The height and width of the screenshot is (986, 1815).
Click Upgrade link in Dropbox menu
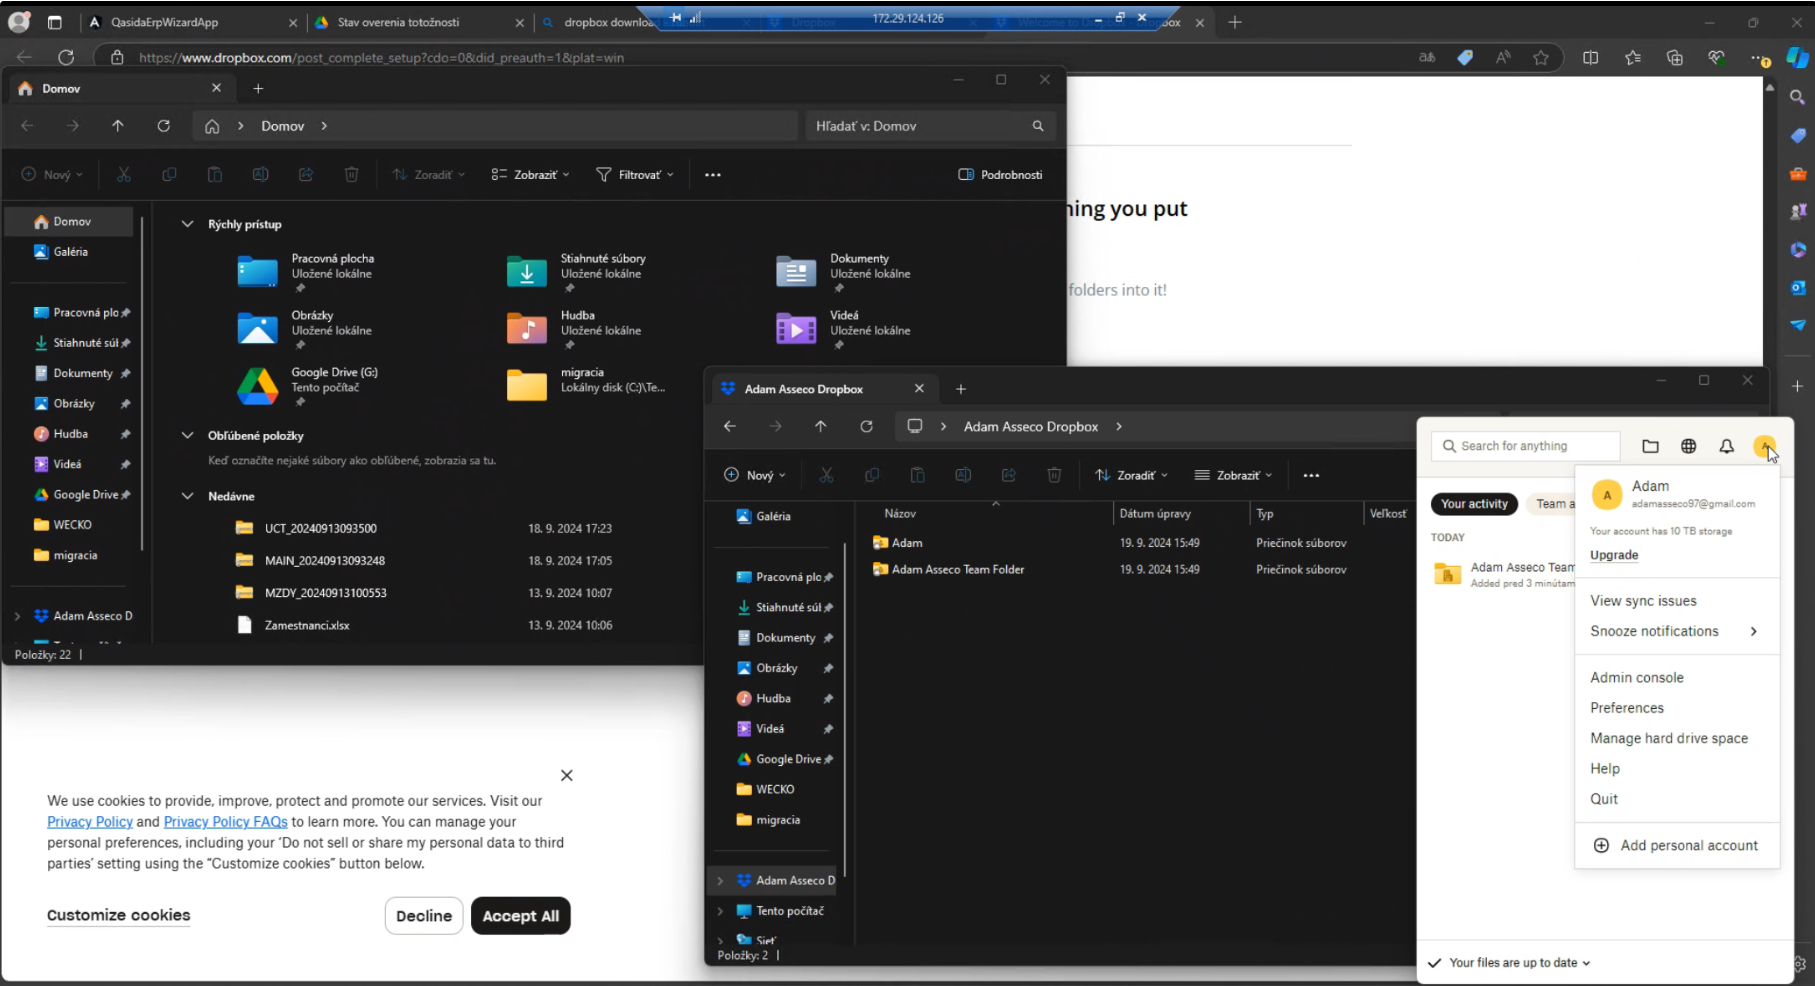tap(1614, 555)
